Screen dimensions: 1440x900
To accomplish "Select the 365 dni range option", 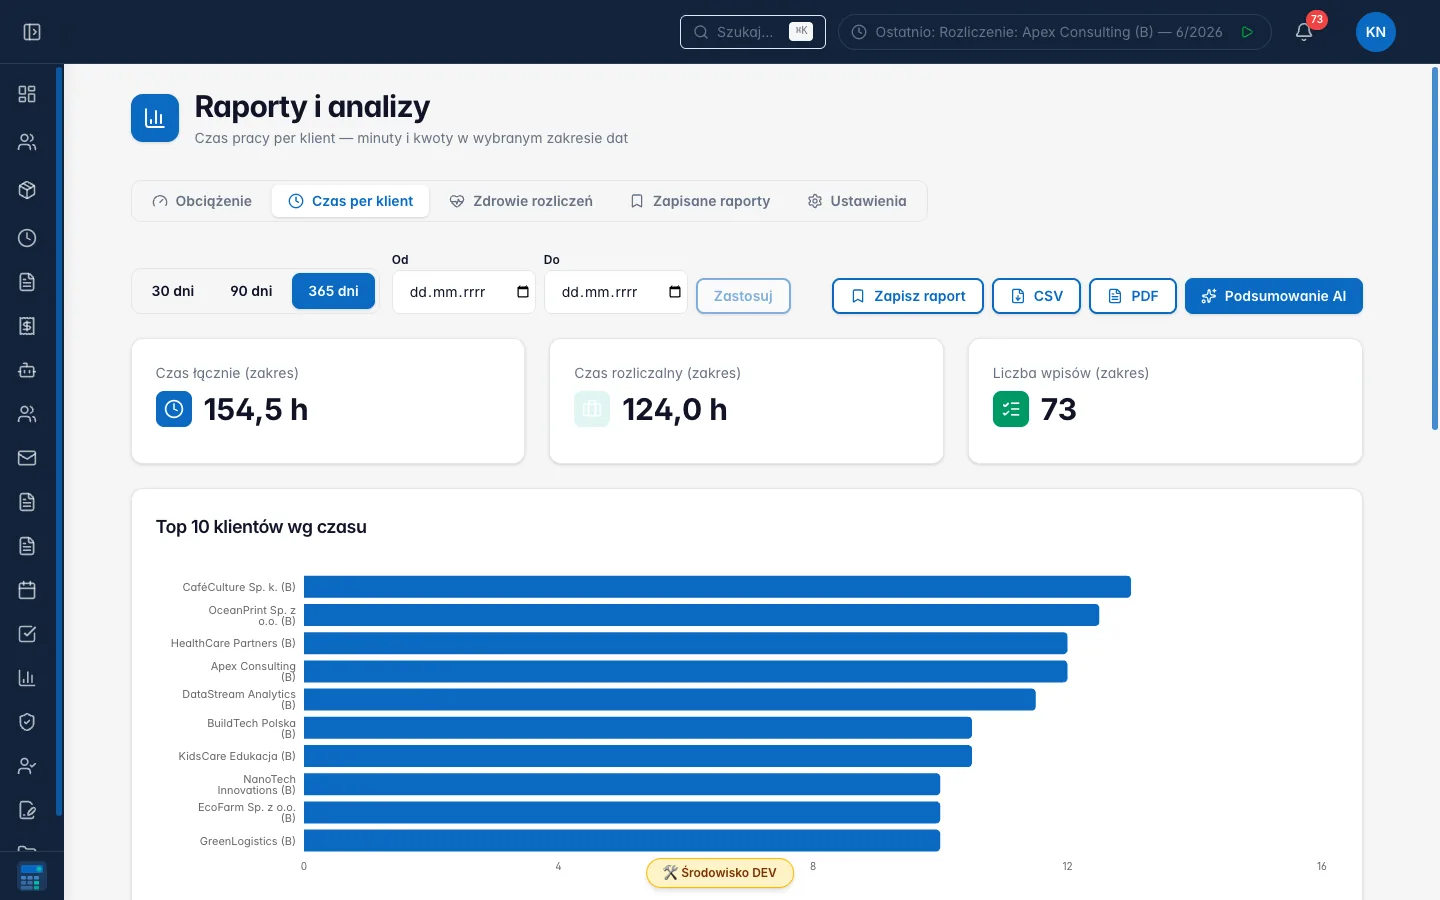I will point(333,291).
